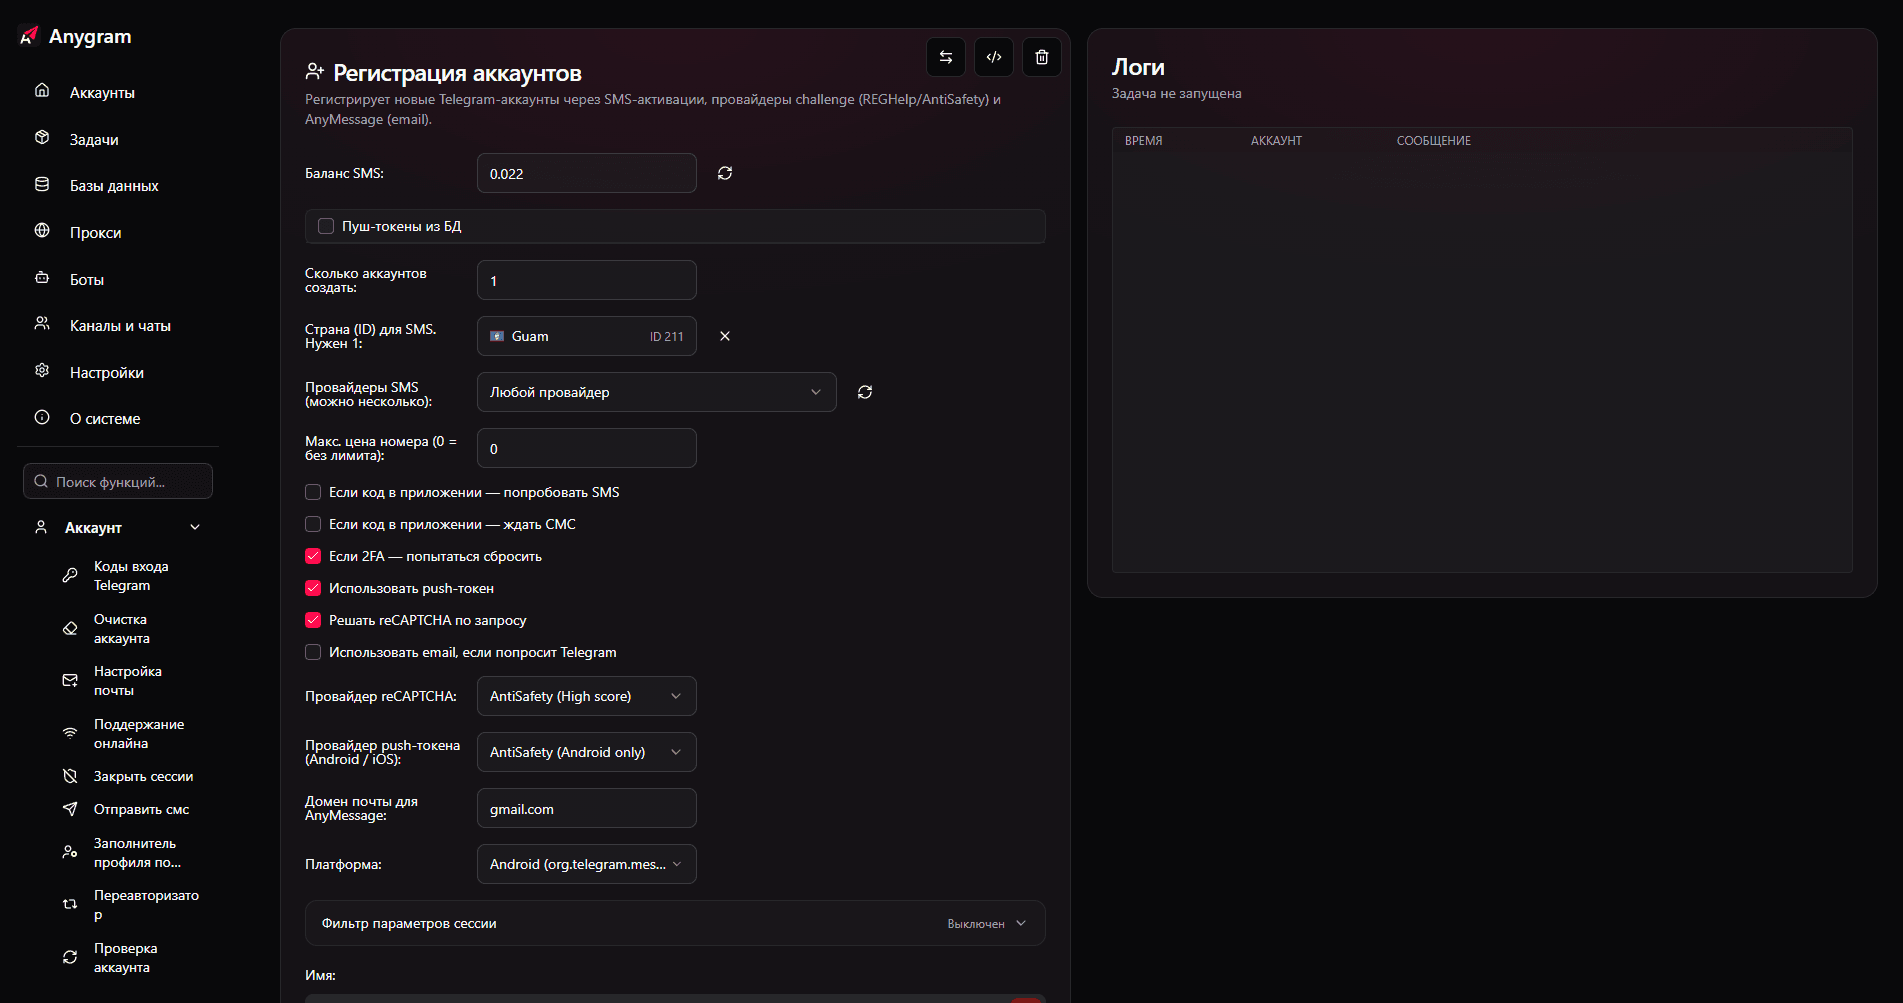Refresh the SMS providers list
The height and width of the screenshot is (1003, 1903).
point(865,392)
